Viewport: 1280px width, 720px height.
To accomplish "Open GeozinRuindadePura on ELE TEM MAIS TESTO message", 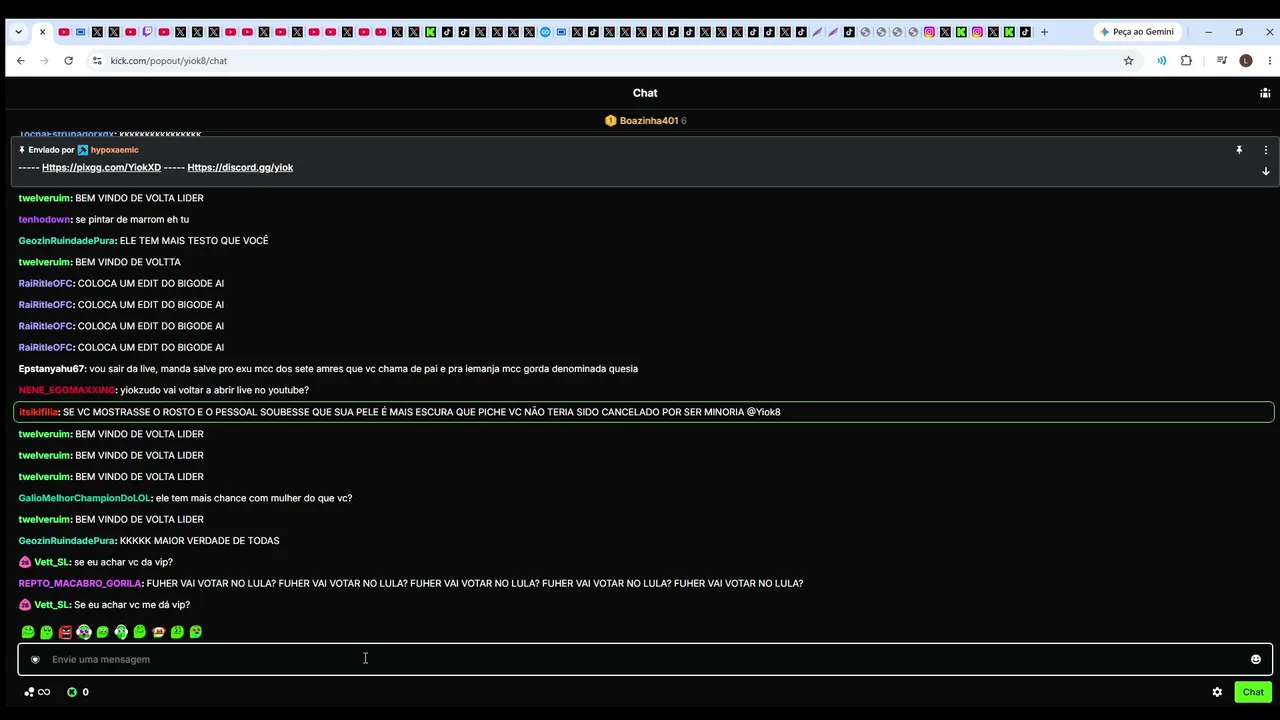I will pos(67,241).
